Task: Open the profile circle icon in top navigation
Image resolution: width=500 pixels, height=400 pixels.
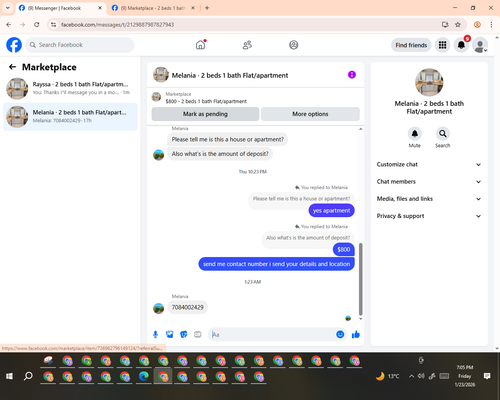Action: click(294, 45)
